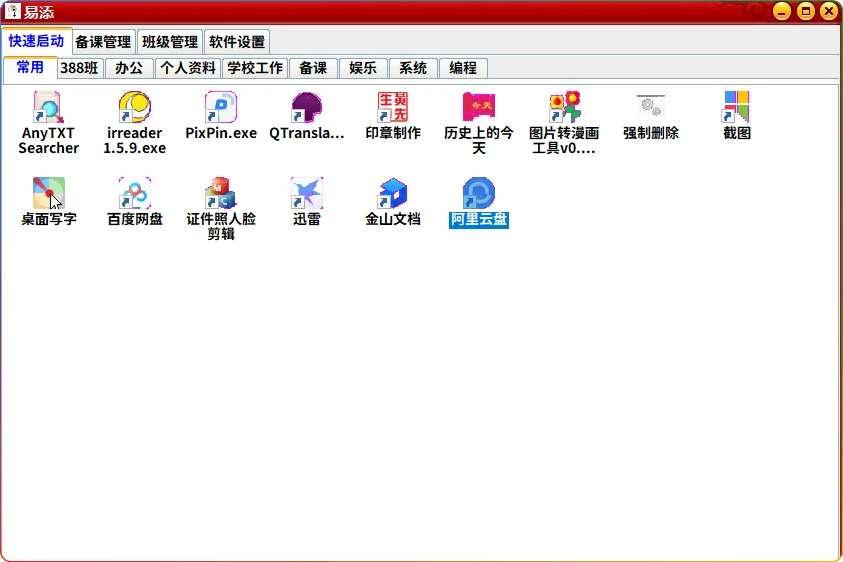Select the 阿里云盘 shortcut icon

478,193
